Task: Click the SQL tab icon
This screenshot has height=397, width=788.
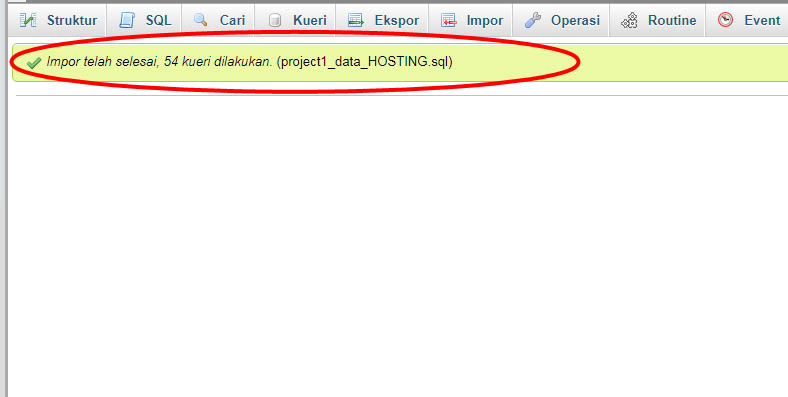Action: point(127,20)
